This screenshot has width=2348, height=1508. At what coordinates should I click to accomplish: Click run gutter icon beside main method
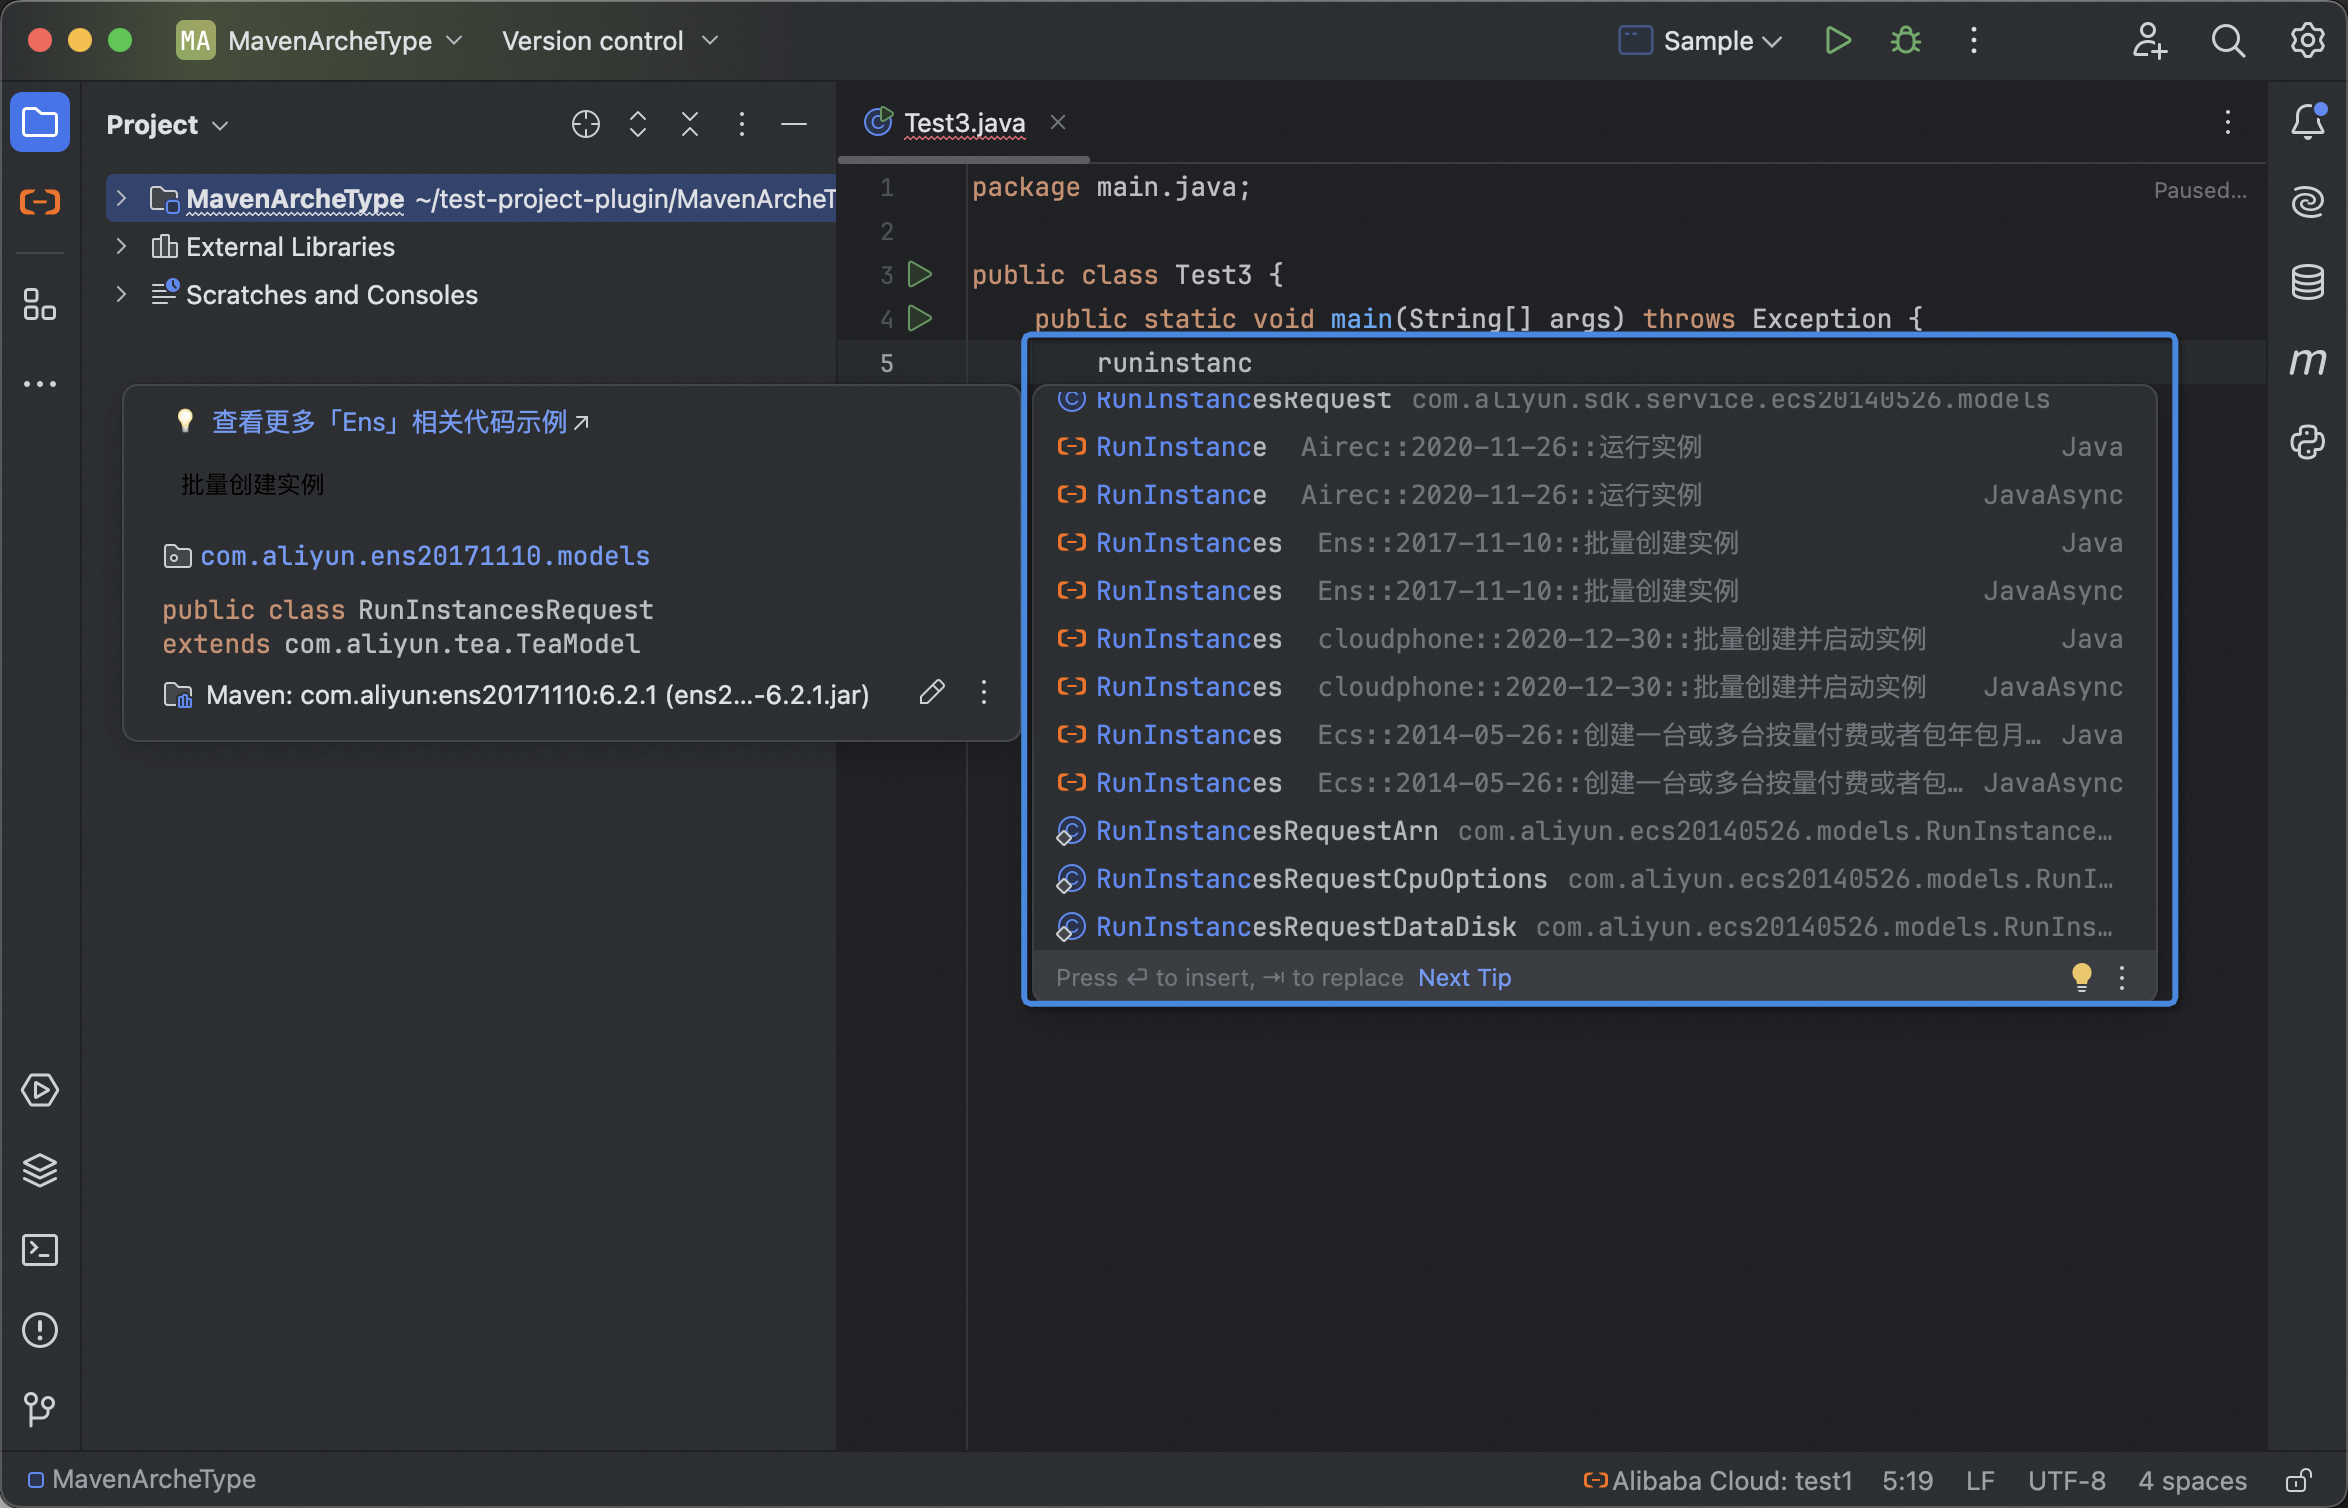tap(920, 318)
